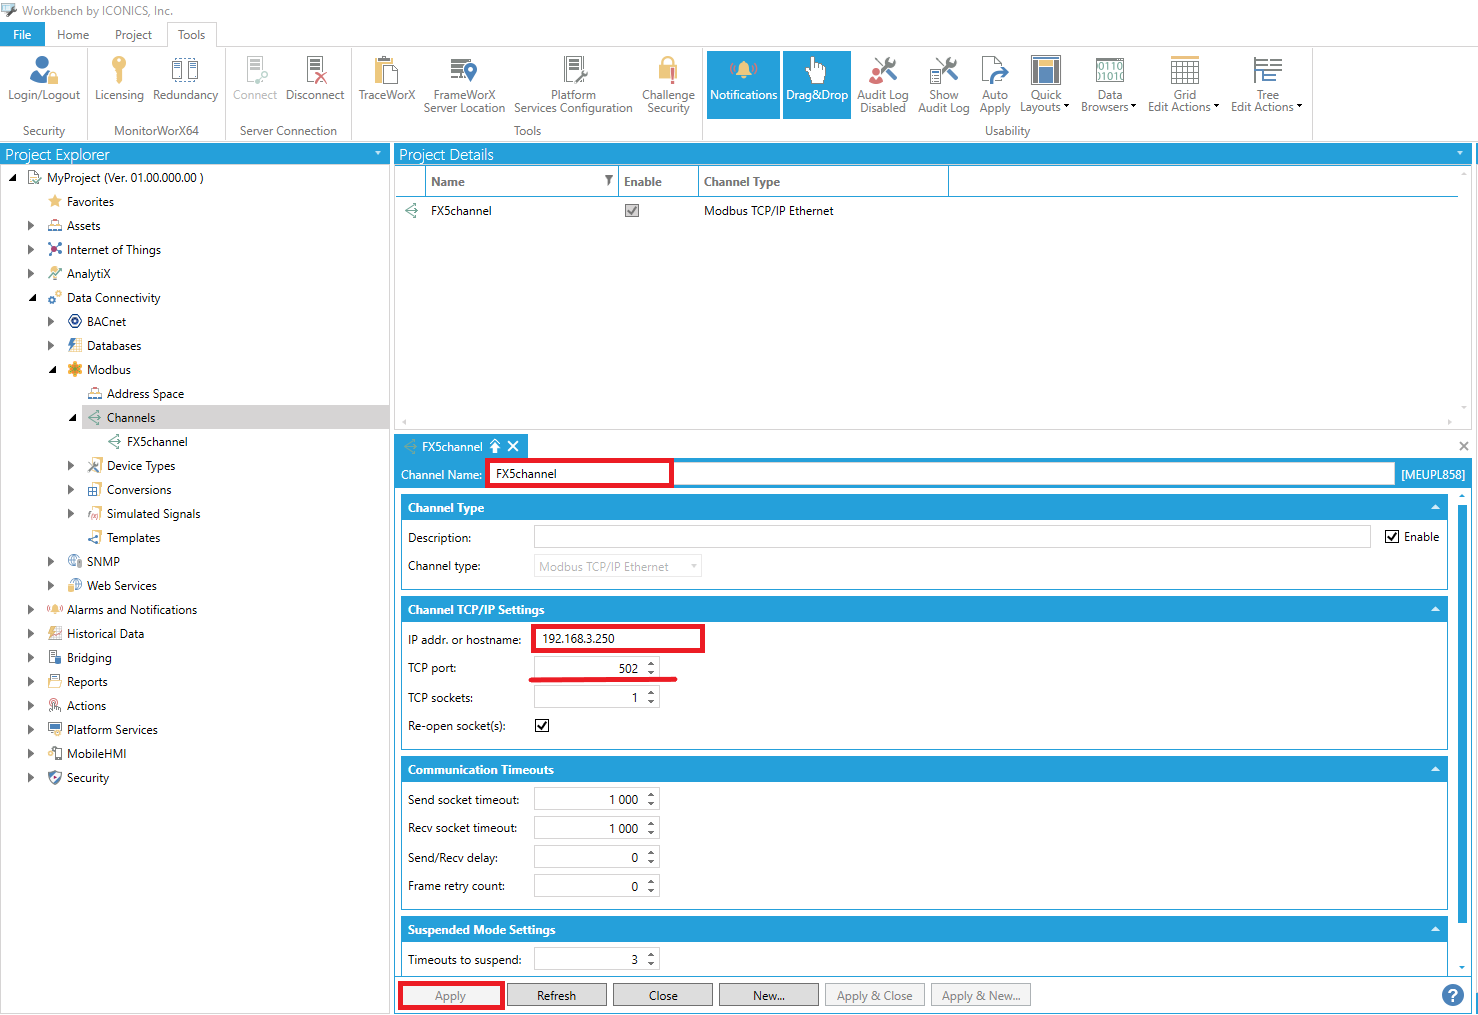Viewport: 1478px width, 1015px height.
Task: Expand the AnalytiX tree node
Action: click(x=31, y=274)
